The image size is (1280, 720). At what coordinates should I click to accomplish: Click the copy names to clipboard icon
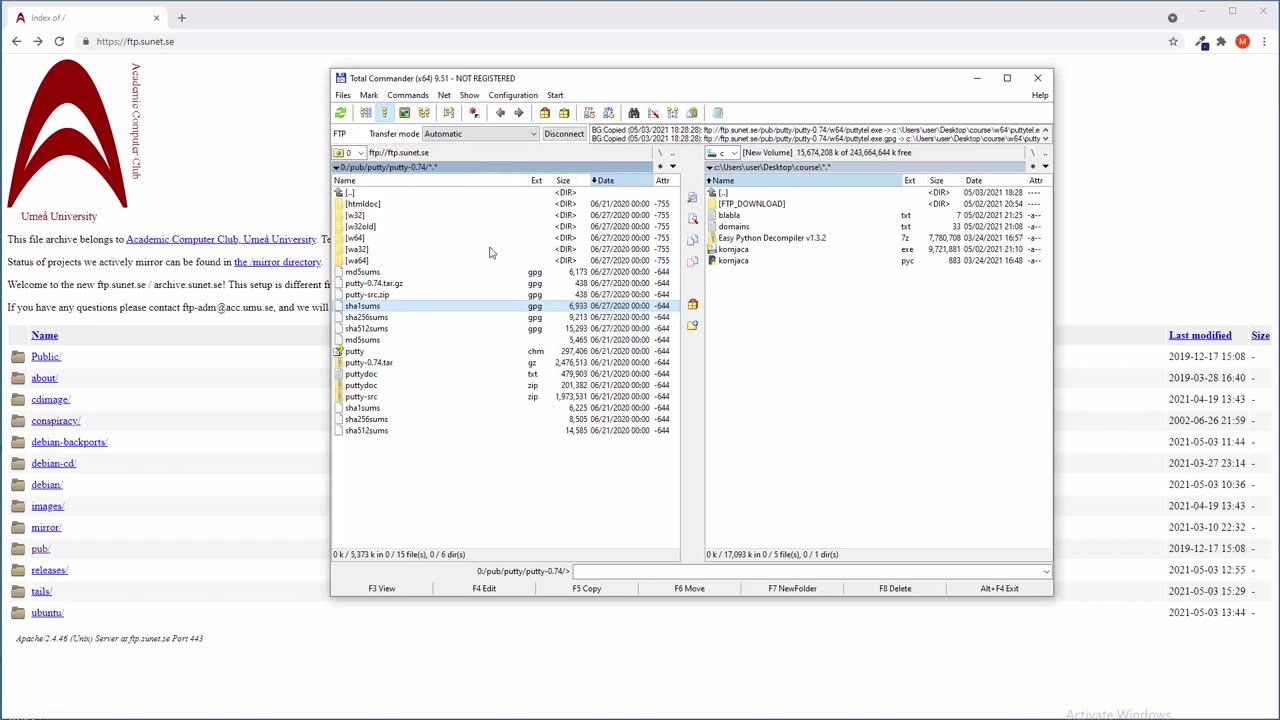[x=691, y=113]
